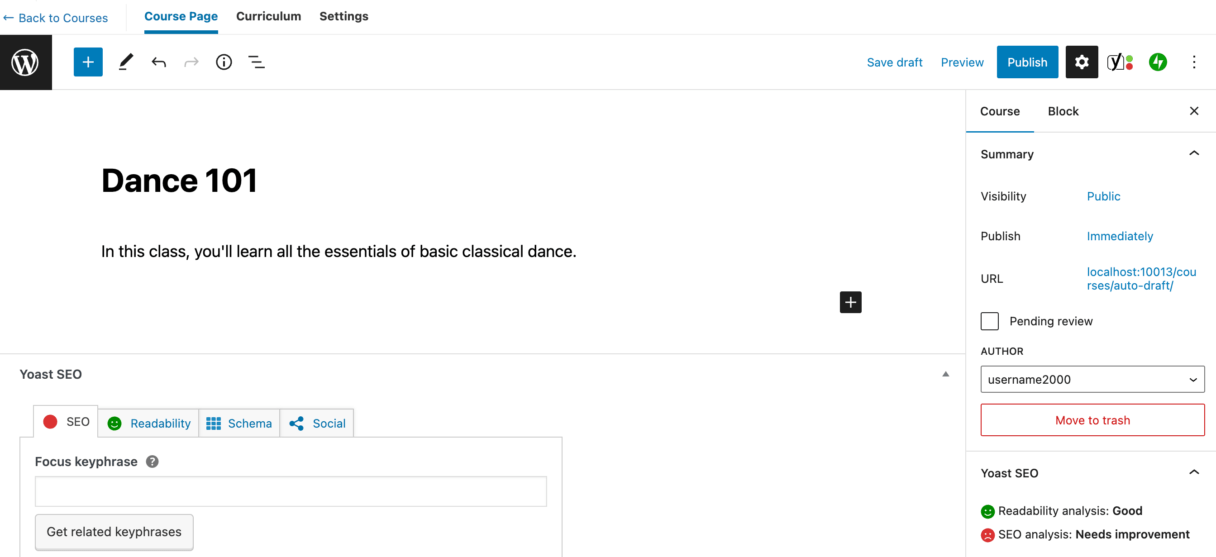Change the Visibility Public setting
The height and width of the screenshot is (557, 1216).
tap(1104, 196)
